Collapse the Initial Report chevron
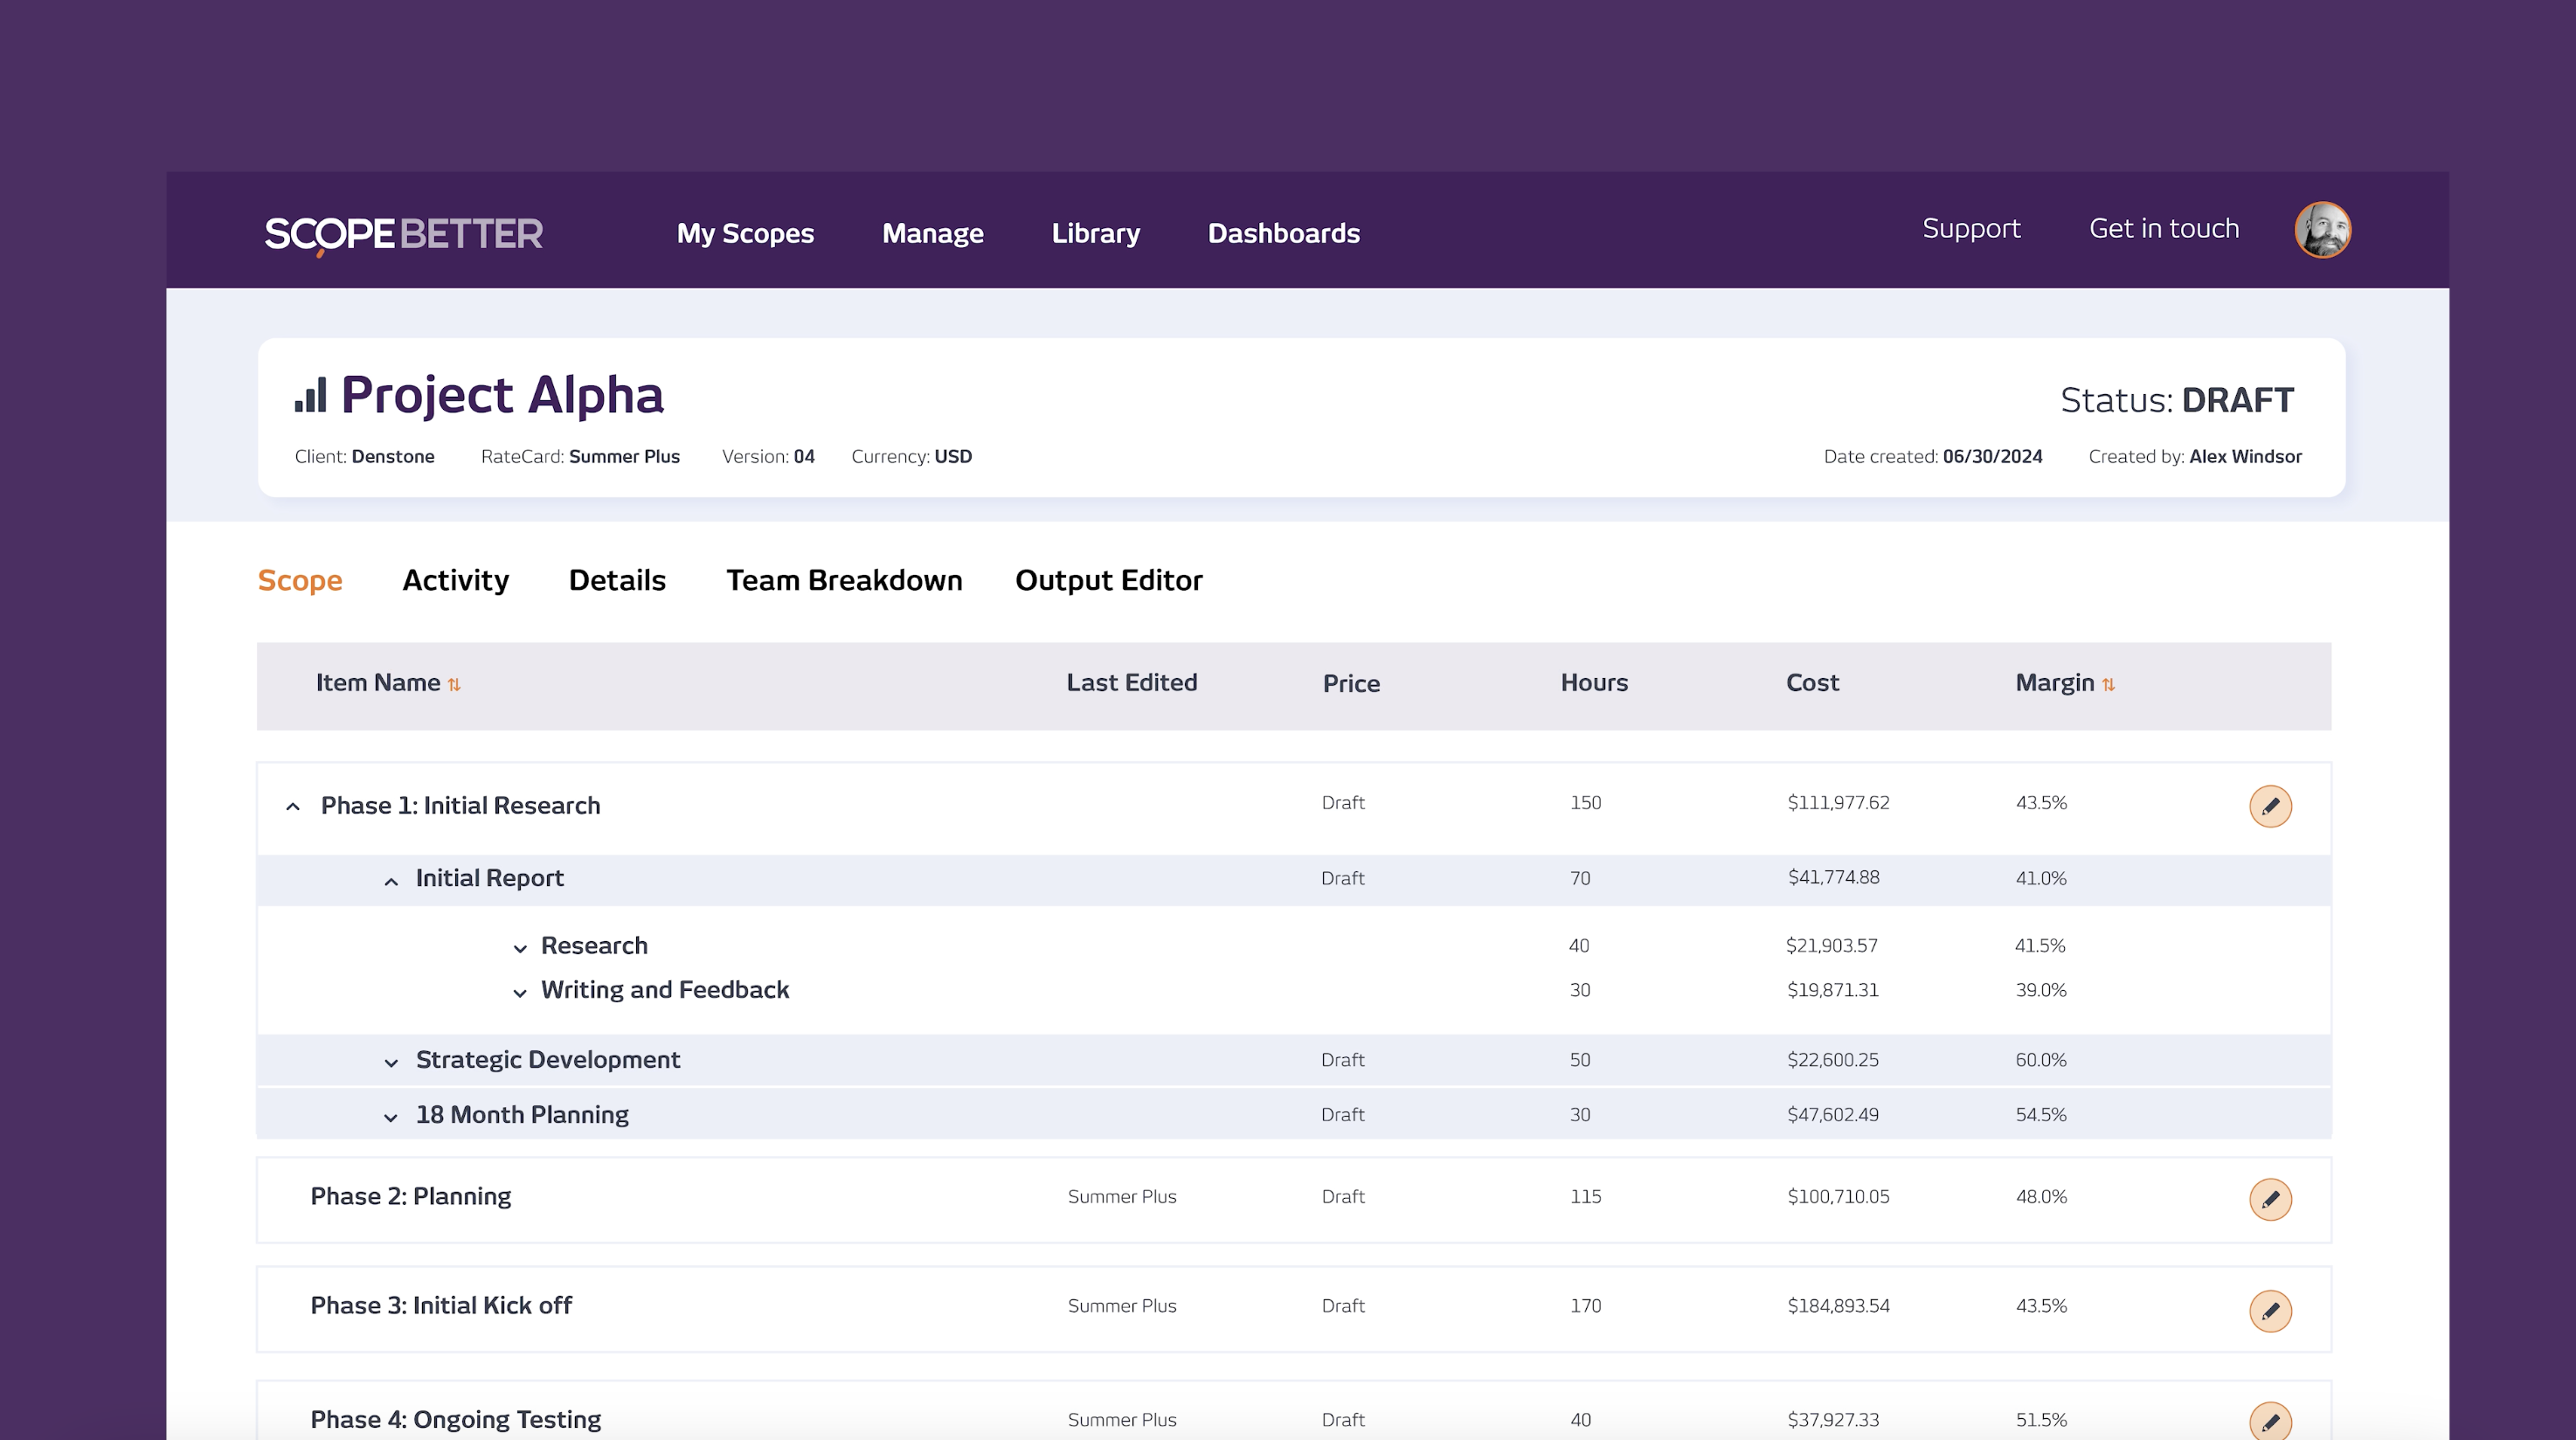Screen dimensions: 2576x1440 coord(391,881)
